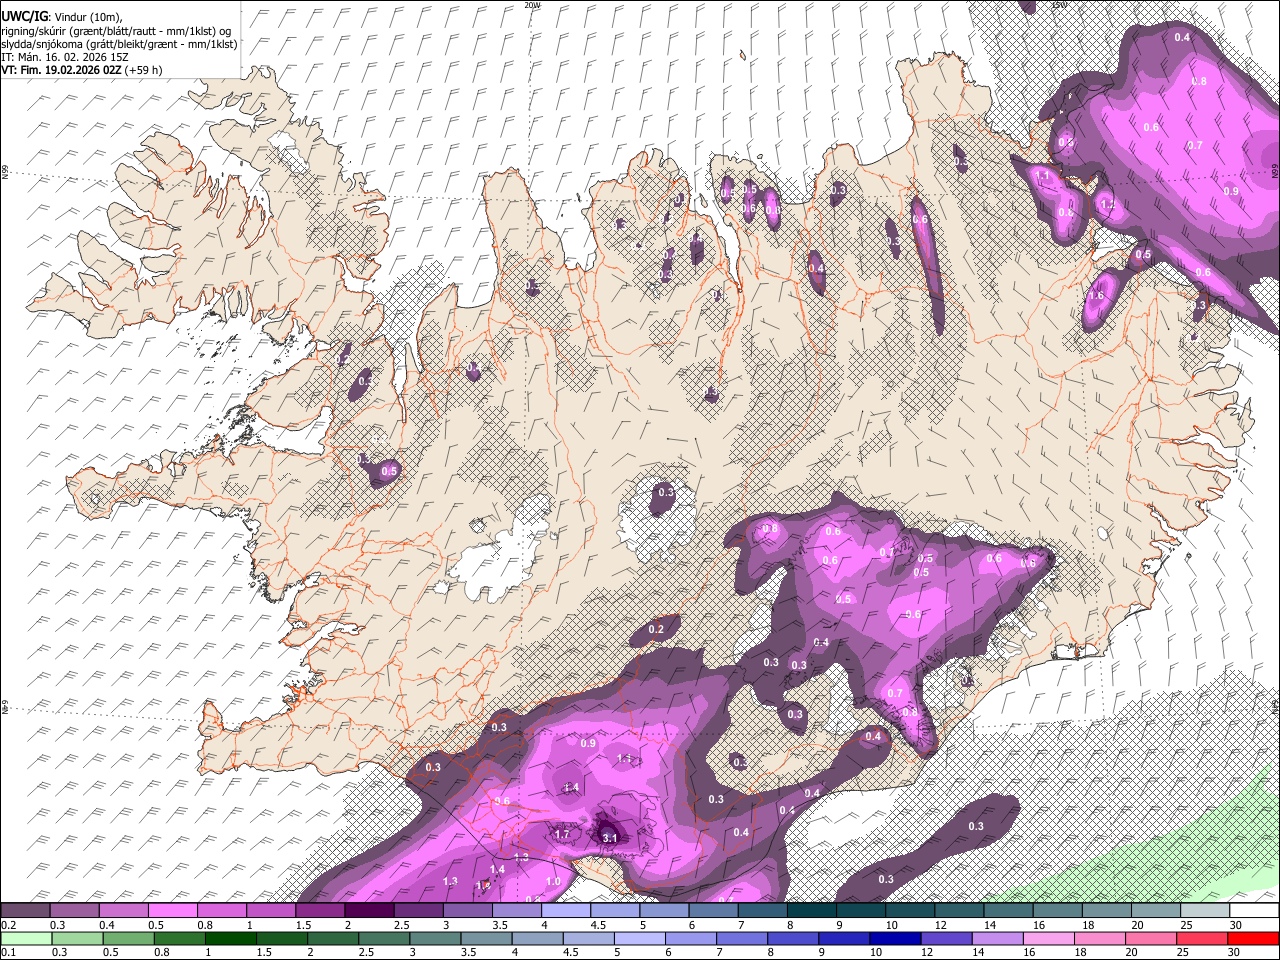Image resolution: width=1280 pixels, height=960 pixels.
Task: Pick the violet swatch labelled 12 in the rain scale
Action: (x=947, y=938)
